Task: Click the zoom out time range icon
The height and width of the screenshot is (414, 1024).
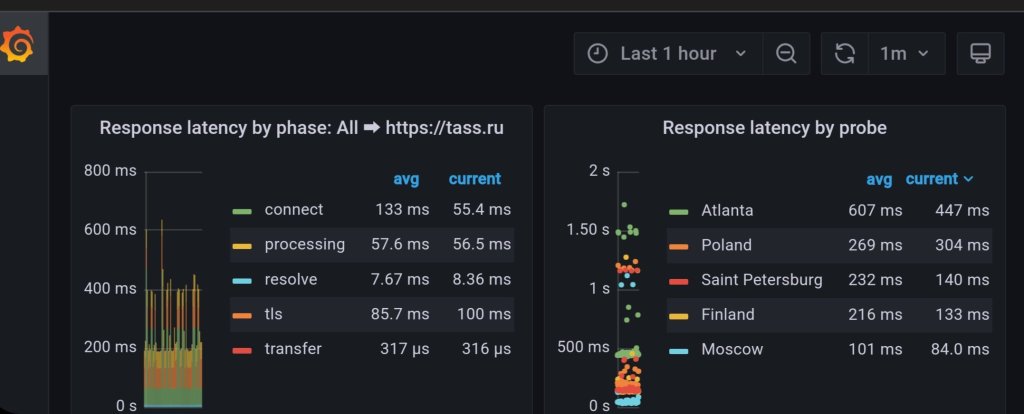Action: [786, 54]
